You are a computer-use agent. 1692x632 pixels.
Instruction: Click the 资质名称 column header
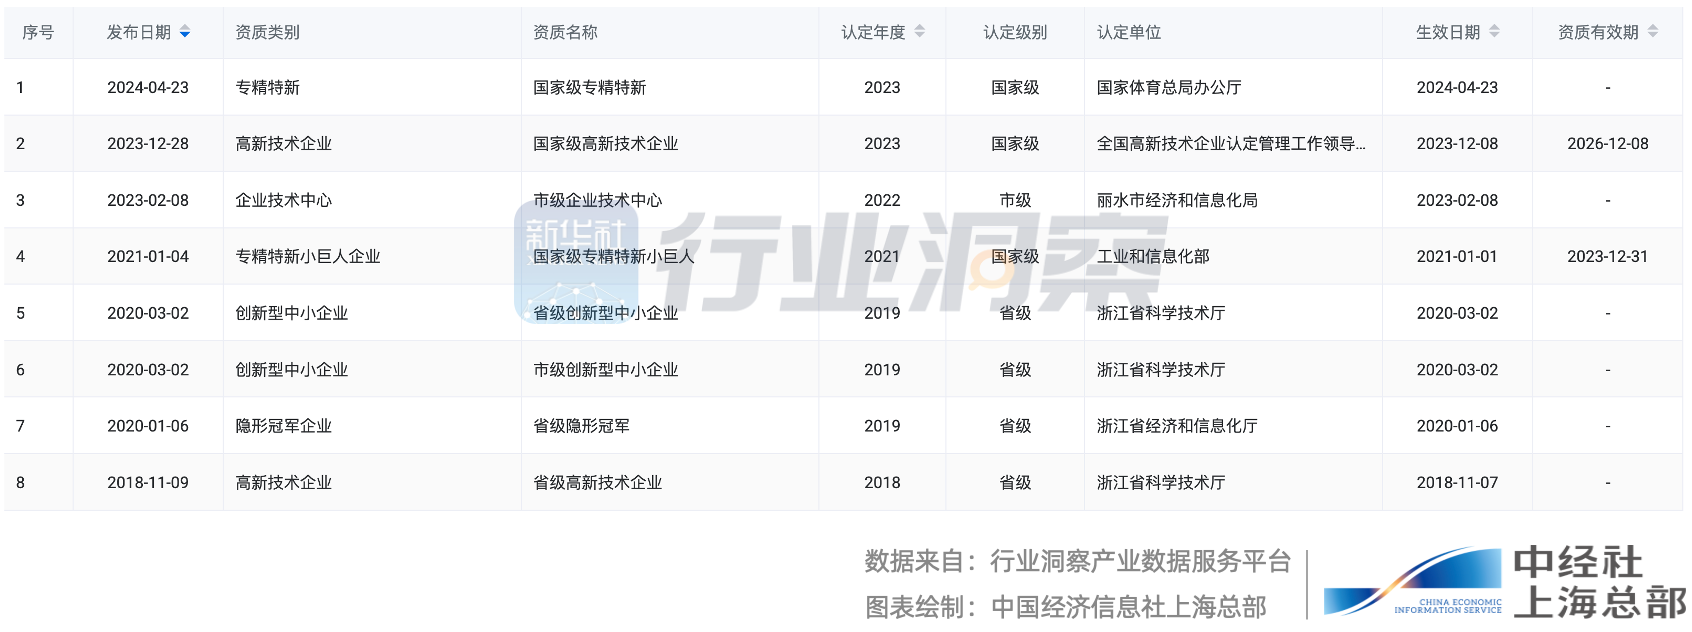565,32
